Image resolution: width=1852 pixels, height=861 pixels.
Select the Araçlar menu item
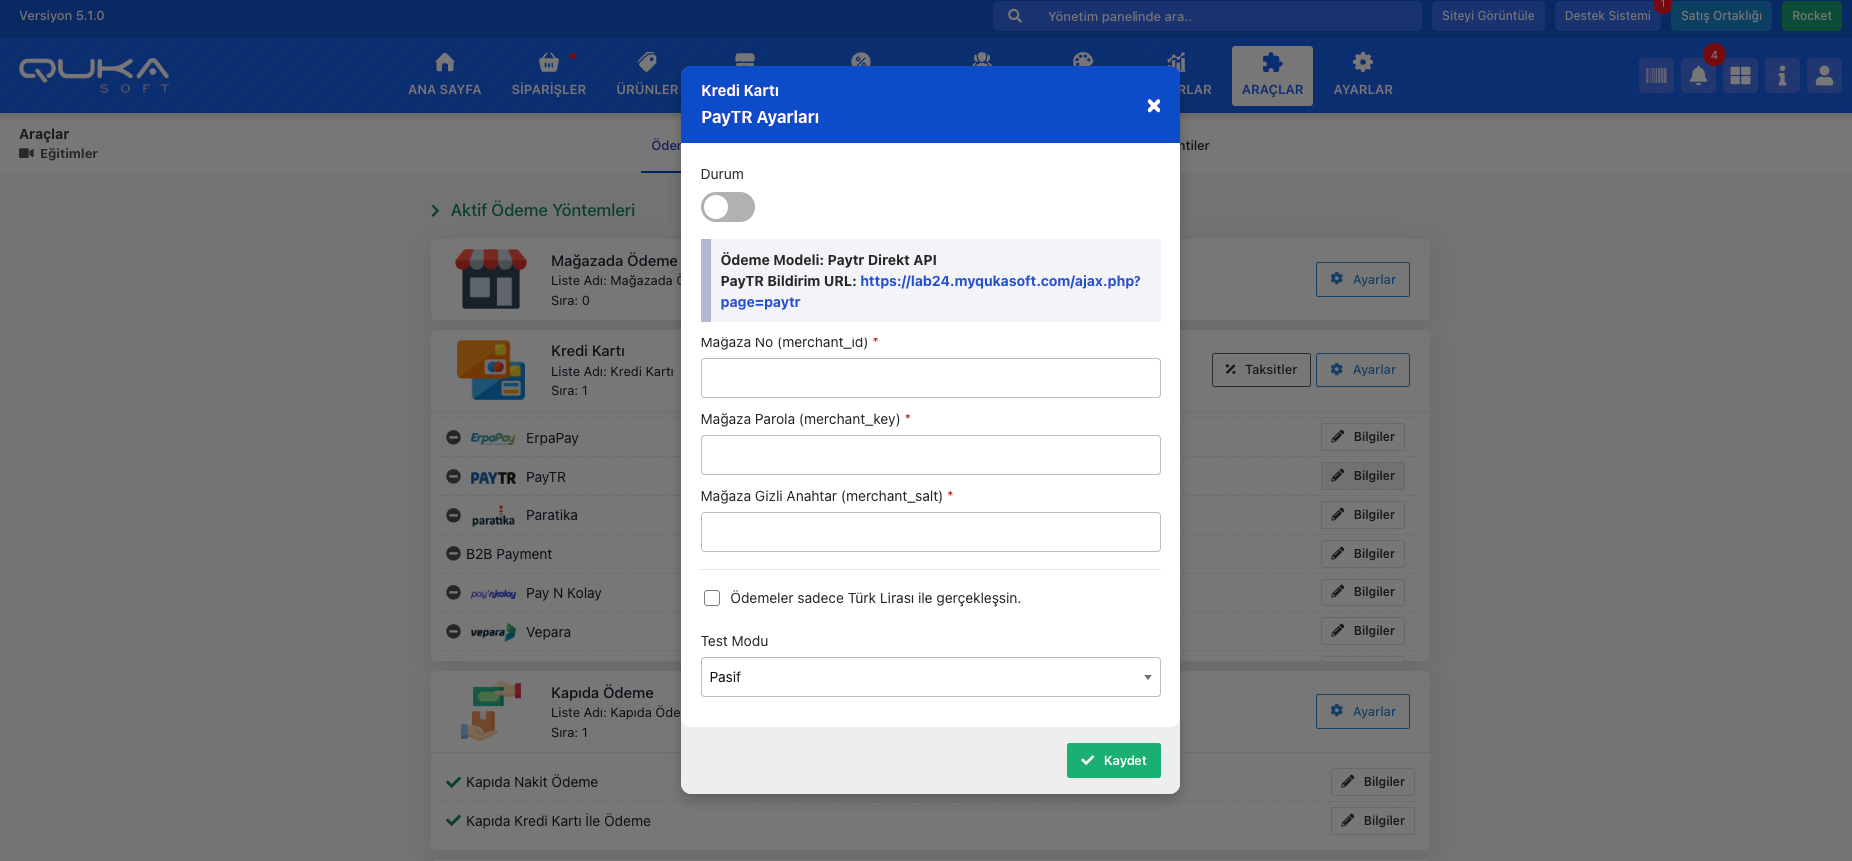pos(1272,75)
